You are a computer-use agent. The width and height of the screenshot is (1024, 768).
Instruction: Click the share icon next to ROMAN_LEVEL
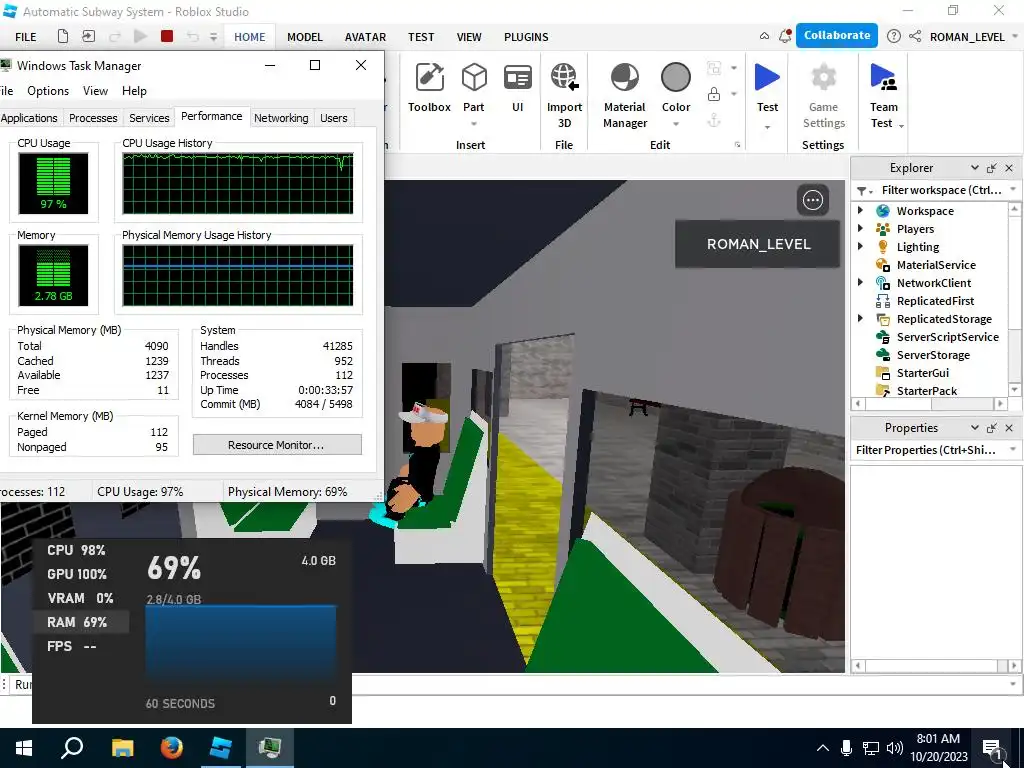click(x=915, y=37)
